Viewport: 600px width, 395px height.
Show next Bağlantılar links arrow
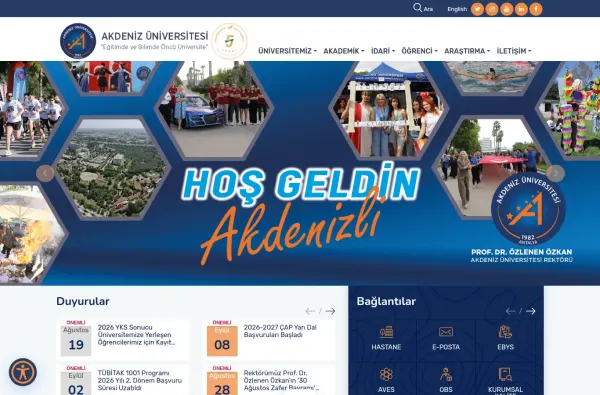point(530,311)
